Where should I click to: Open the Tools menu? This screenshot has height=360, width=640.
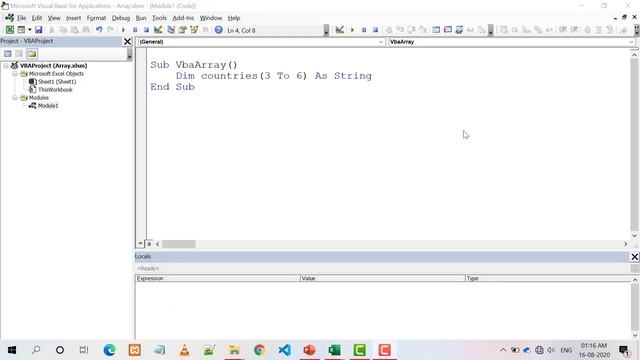point(159,18)
